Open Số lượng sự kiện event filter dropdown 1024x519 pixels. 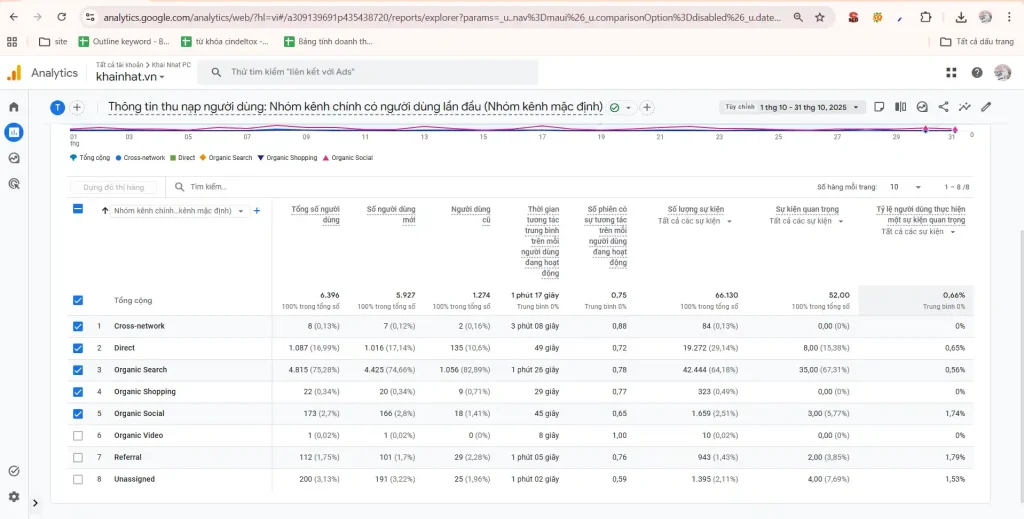point(695,221)
